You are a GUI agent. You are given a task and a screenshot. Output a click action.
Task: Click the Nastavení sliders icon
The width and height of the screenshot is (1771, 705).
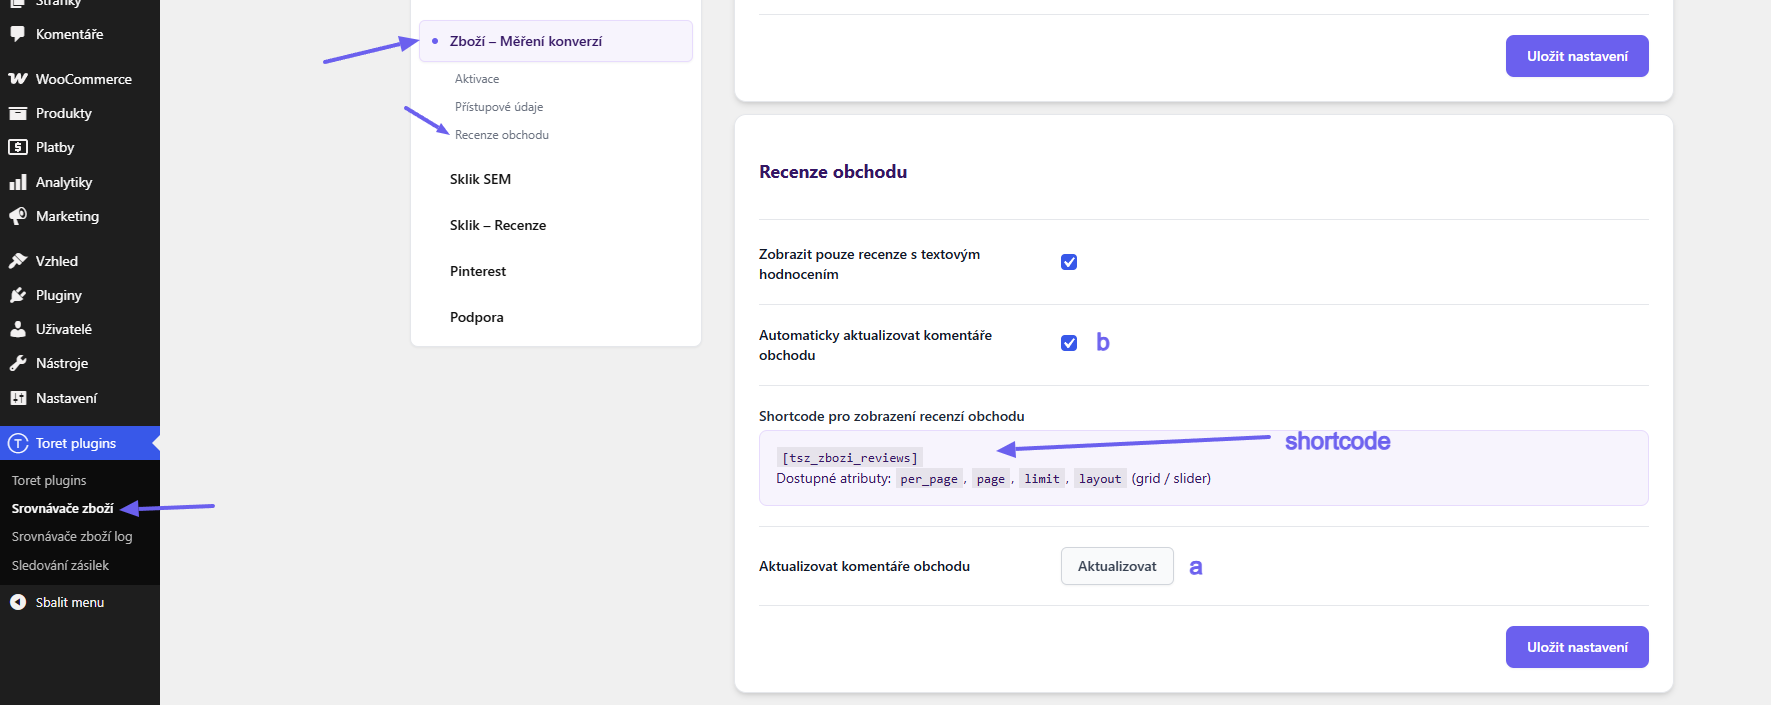point(18,398)
